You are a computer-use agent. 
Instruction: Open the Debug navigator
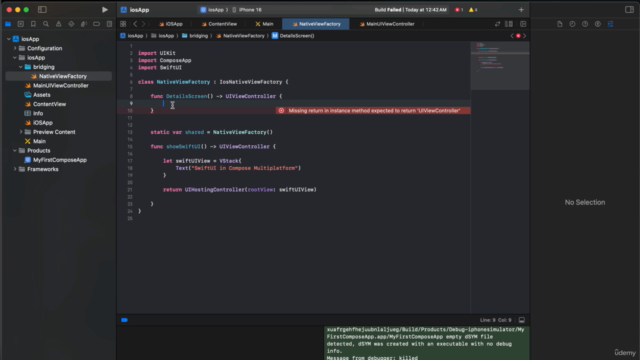[84, 24]
